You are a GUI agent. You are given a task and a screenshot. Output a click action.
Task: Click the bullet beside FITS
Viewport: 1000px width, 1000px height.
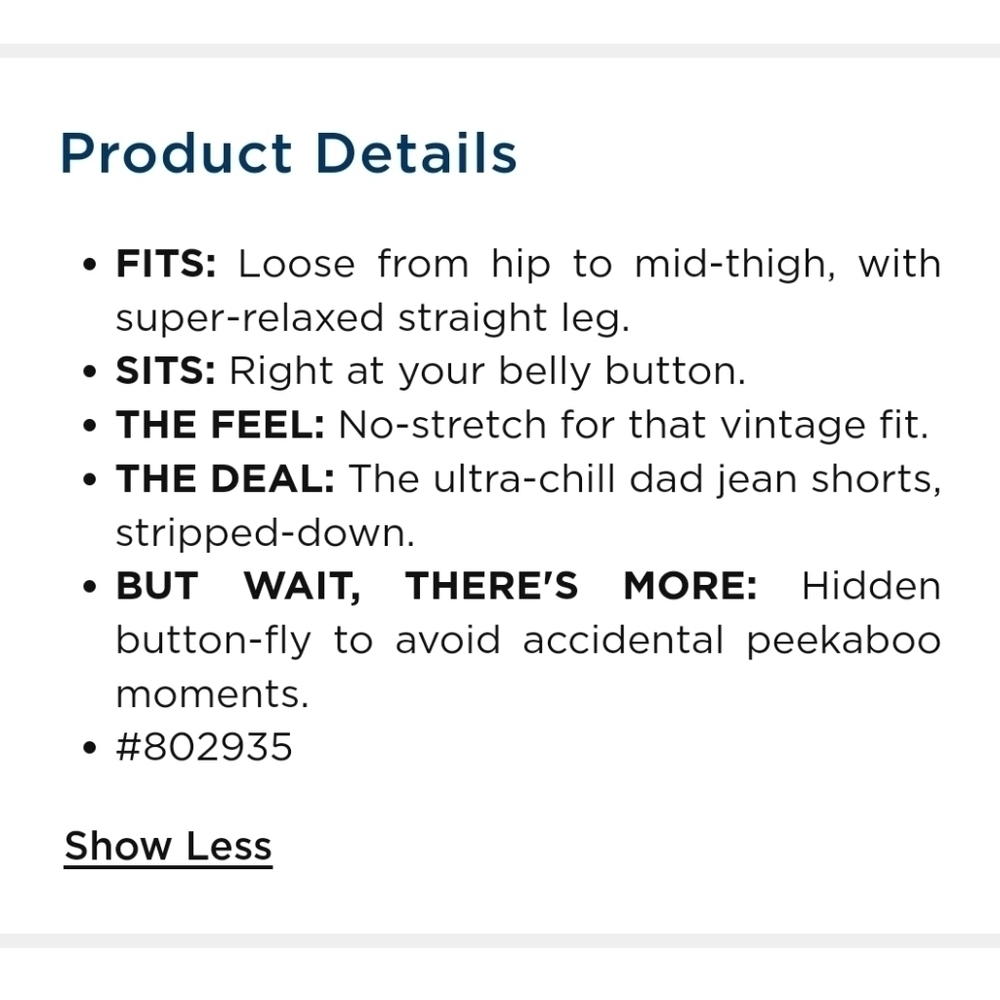pos(89,264)
